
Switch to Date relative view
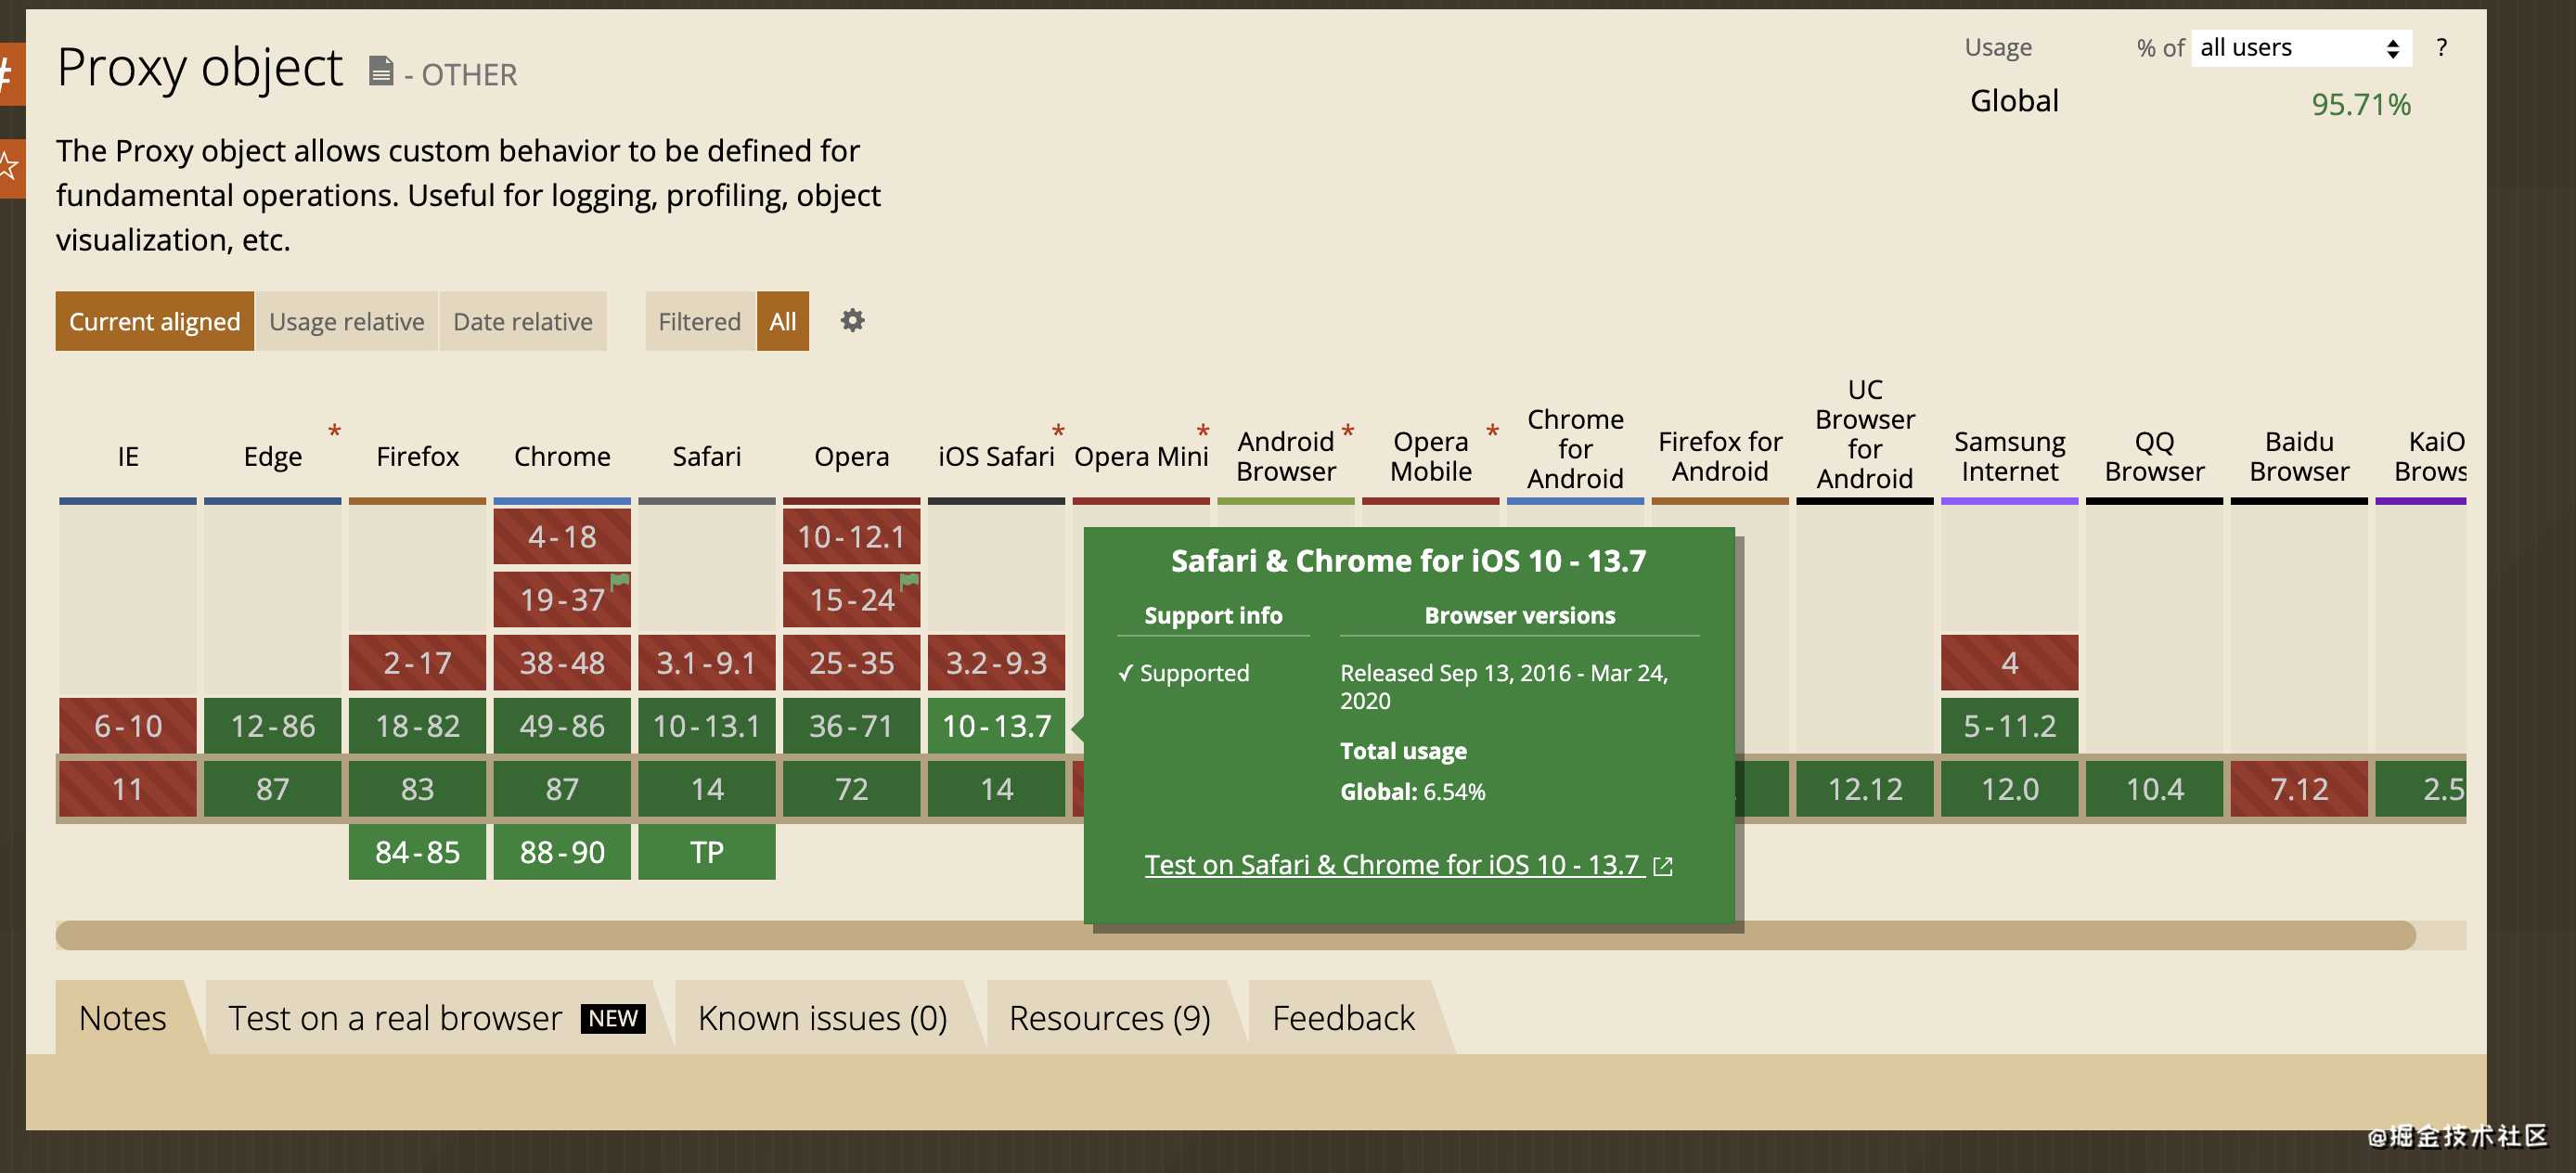(x=522, y=322)
